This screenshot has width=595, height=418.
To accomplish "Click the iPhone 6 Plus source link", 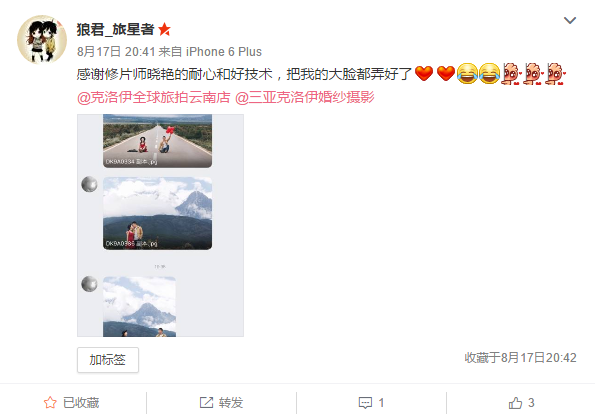I will 224,52.
